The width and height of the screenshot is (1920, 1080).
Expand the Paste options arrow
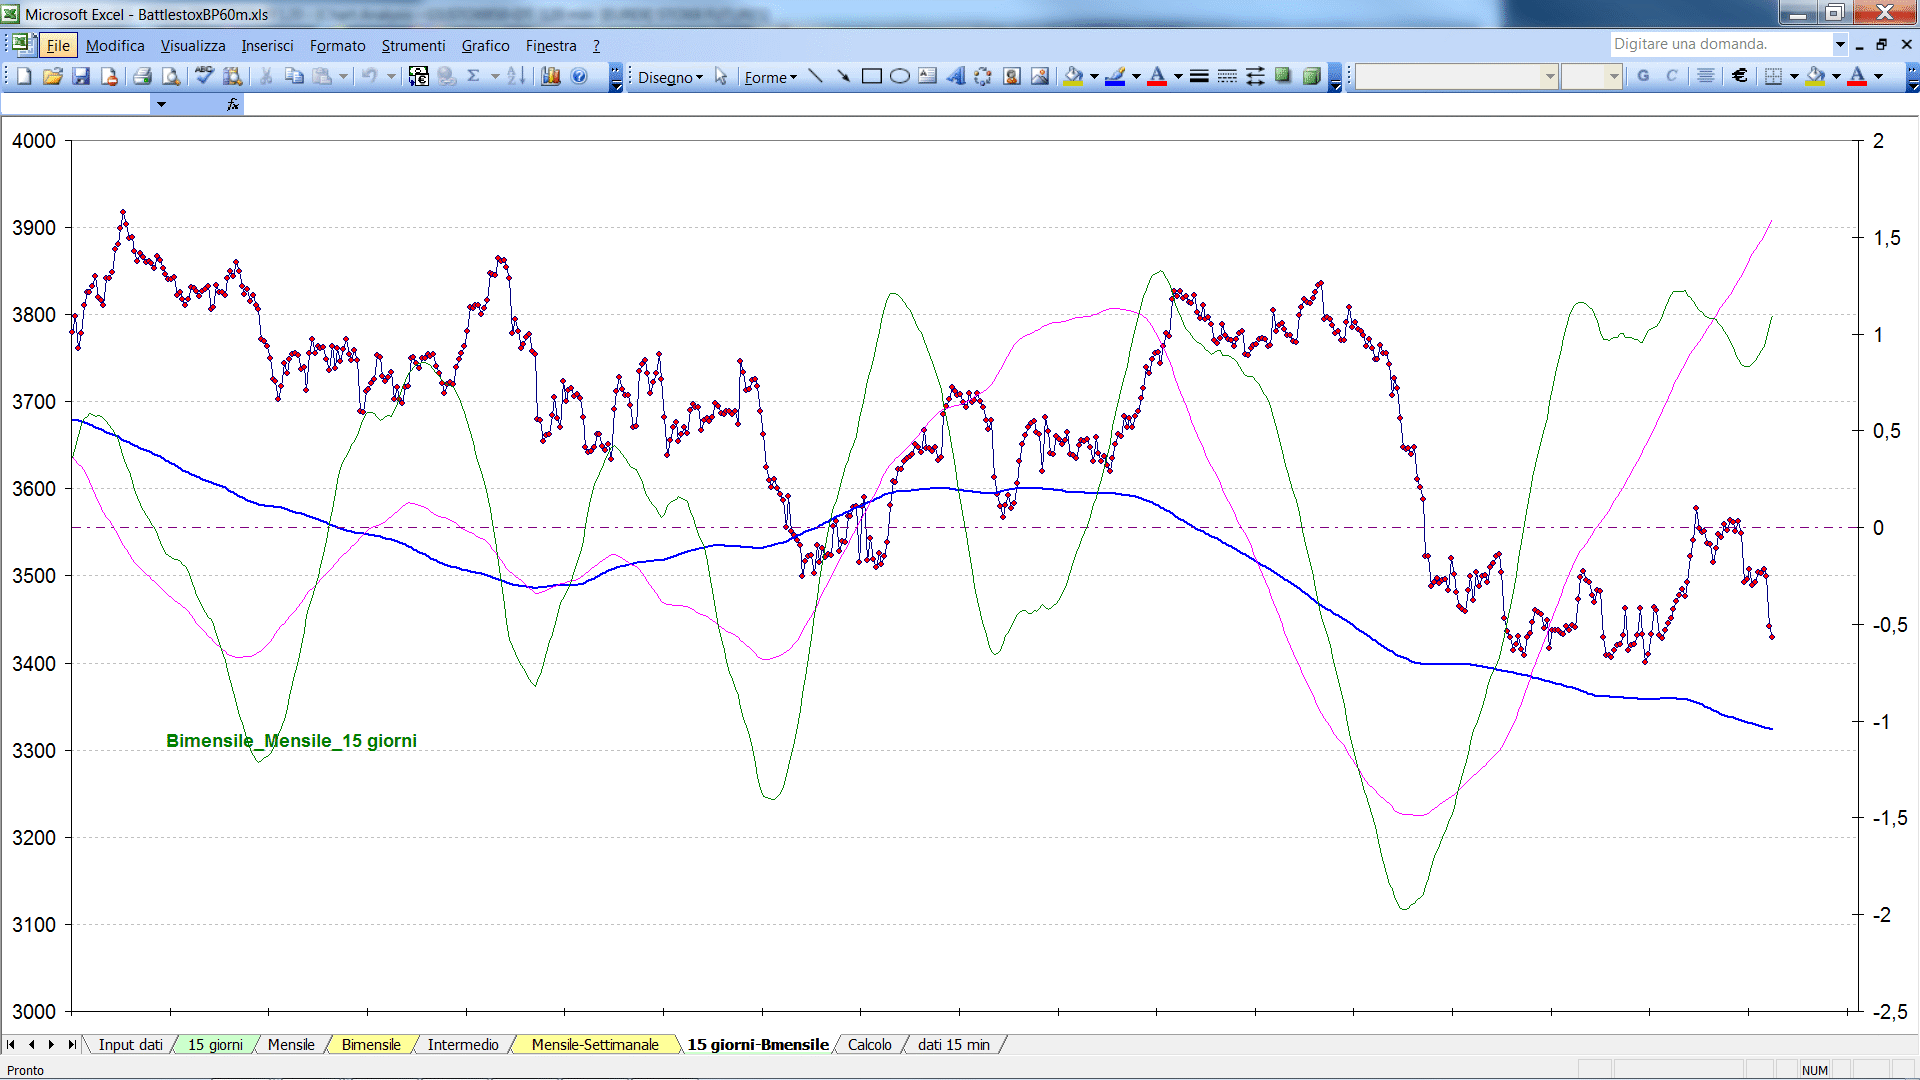coord(344,76)
